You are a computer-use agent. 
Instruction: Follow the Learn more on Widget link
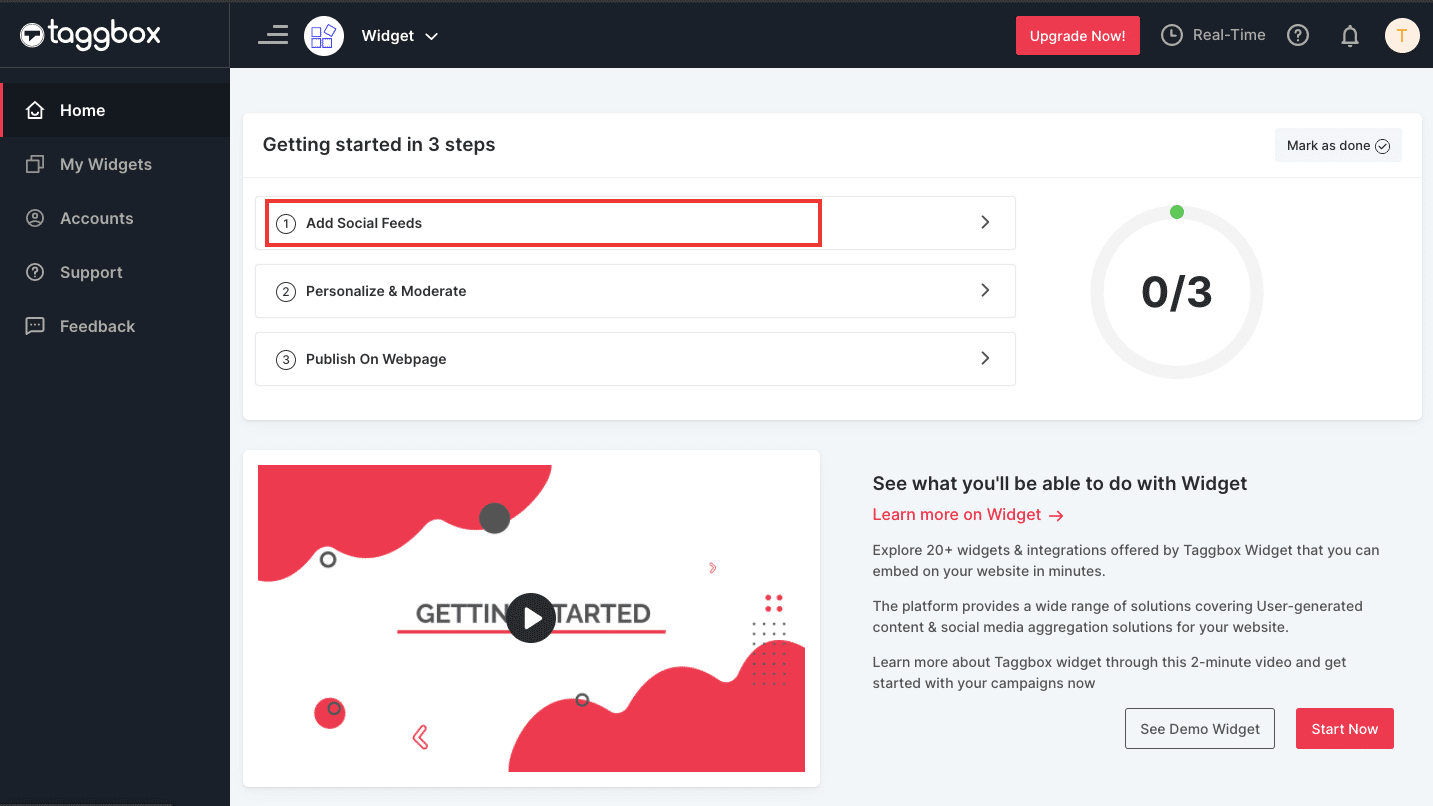point(967,514)
